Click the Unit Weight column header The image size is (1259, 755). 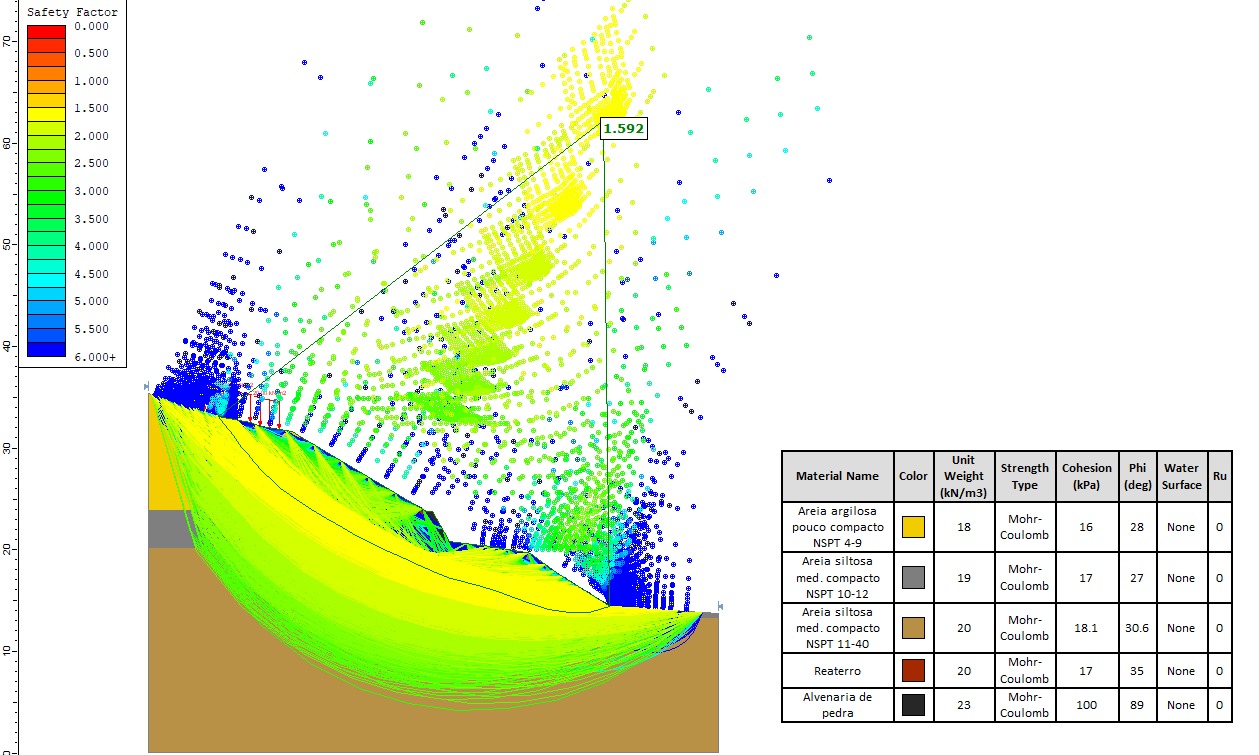coord(963,476)
